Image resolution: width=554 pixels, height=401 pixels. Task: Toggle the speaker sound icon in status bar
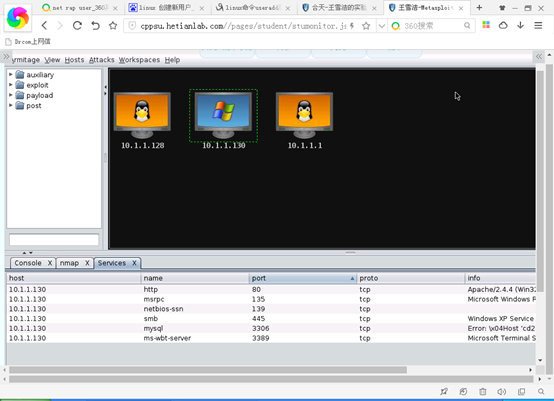(x=502, y=391)
